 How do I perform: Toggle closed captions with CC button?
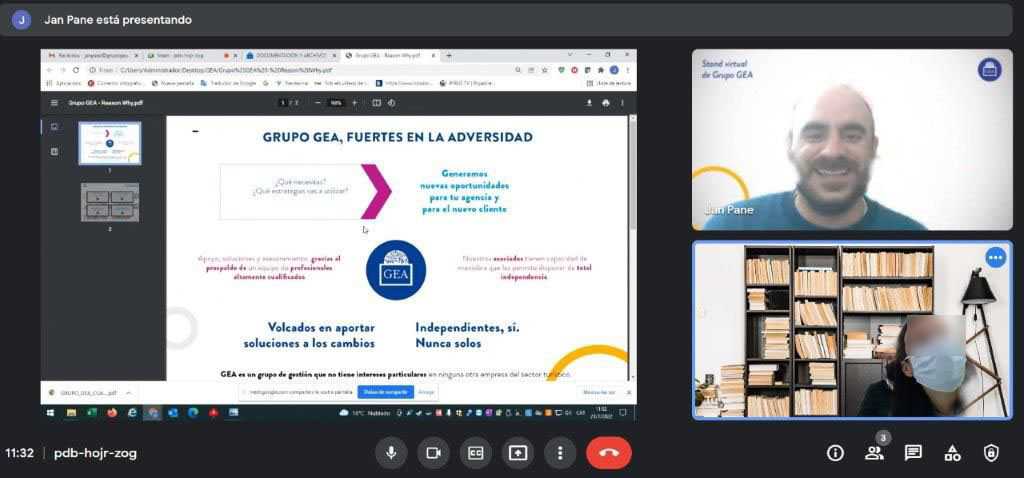pyautogui.click(x=475, y=453)
